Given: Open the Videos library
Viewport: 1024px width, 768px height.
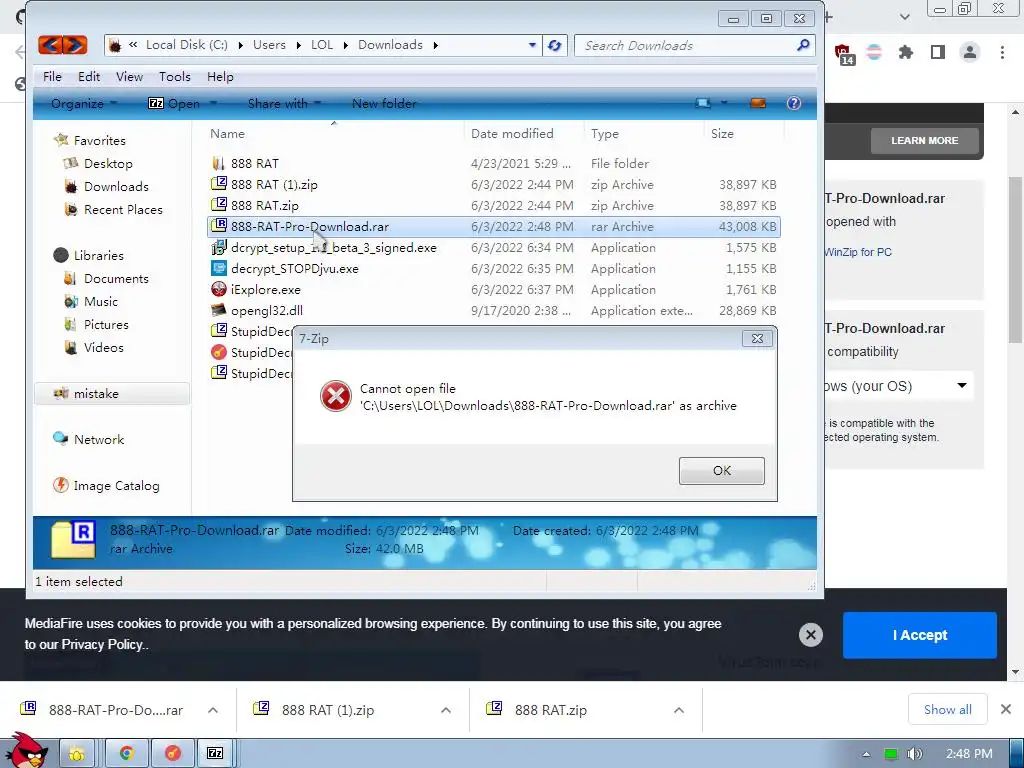Looking at the screenshot, I should 103,347.
